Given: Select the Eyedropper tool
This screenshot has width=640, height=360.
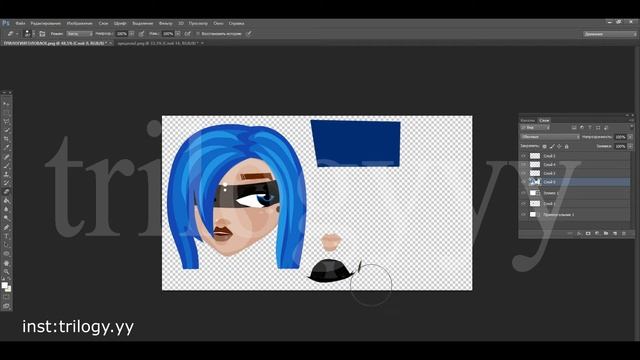Looking at the screenshot, I should [7, 148].
